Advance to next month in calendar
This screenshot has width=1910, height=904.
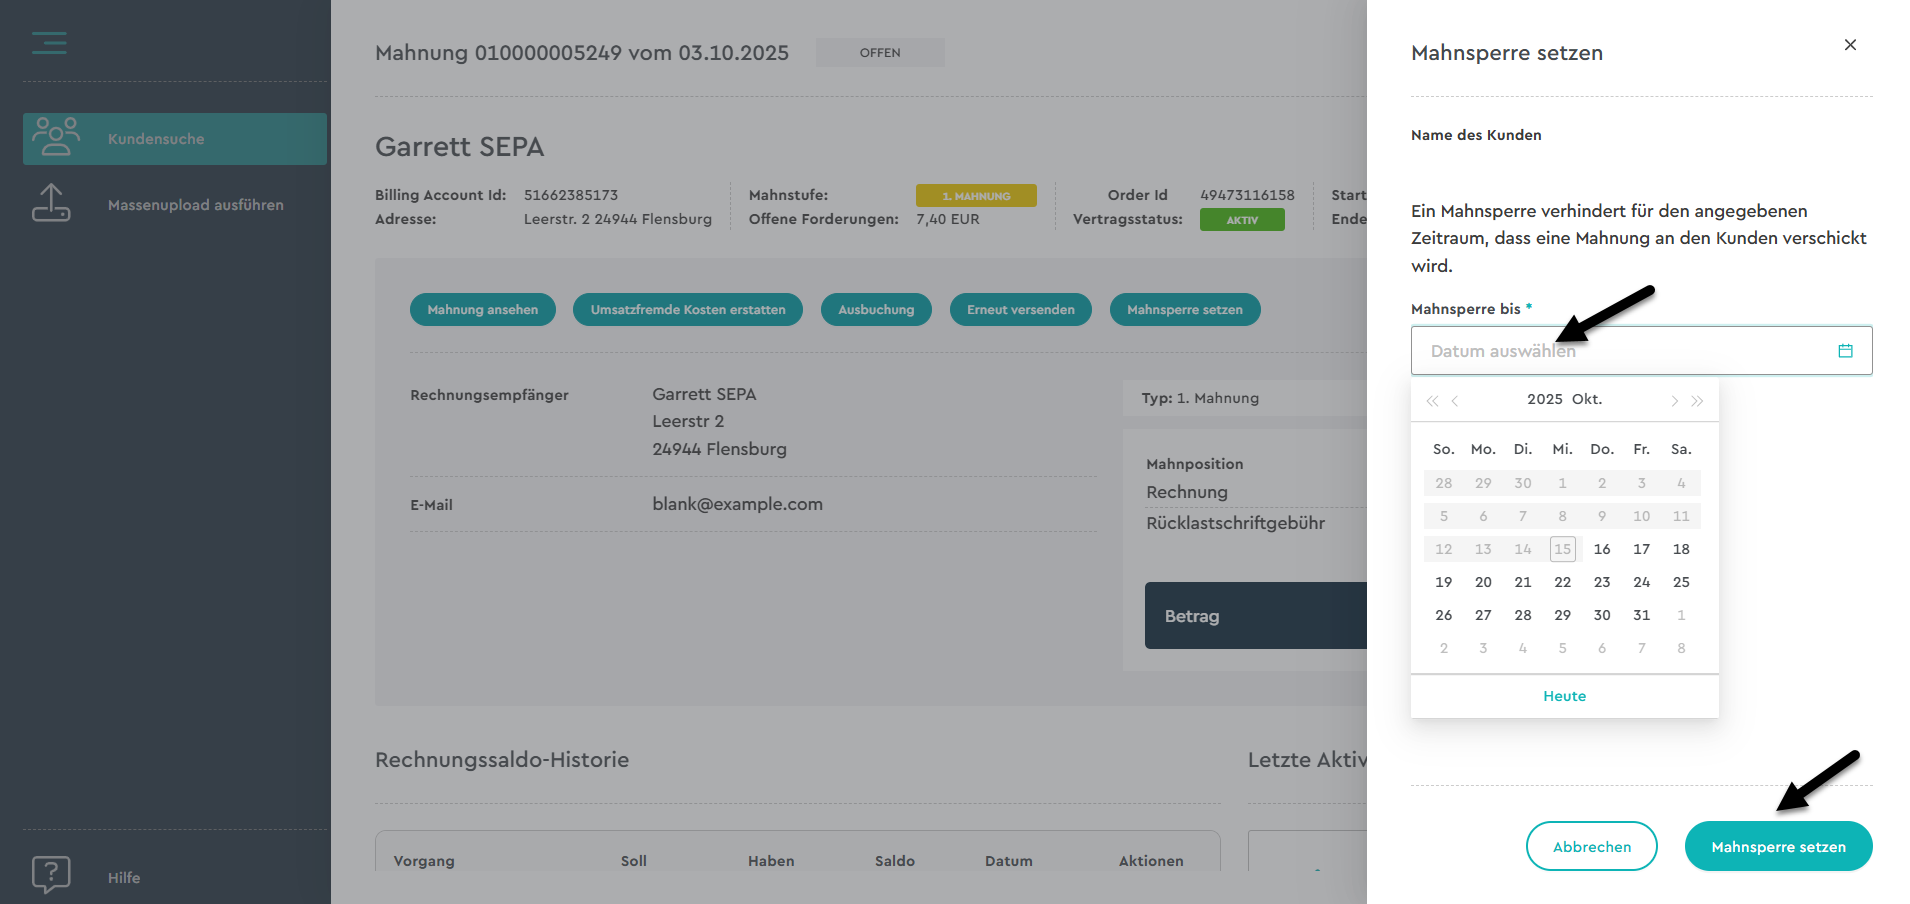(1674, 401)
